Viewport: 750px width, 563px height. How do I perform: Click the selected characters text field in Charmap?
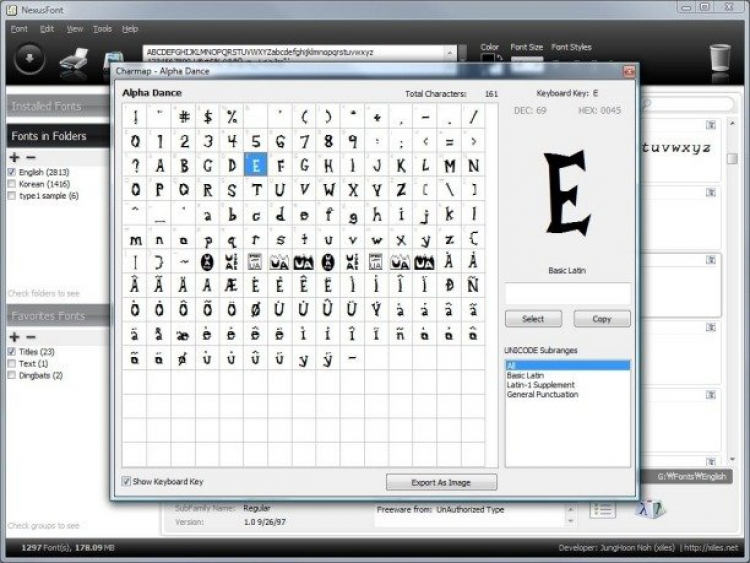[568, 293]
